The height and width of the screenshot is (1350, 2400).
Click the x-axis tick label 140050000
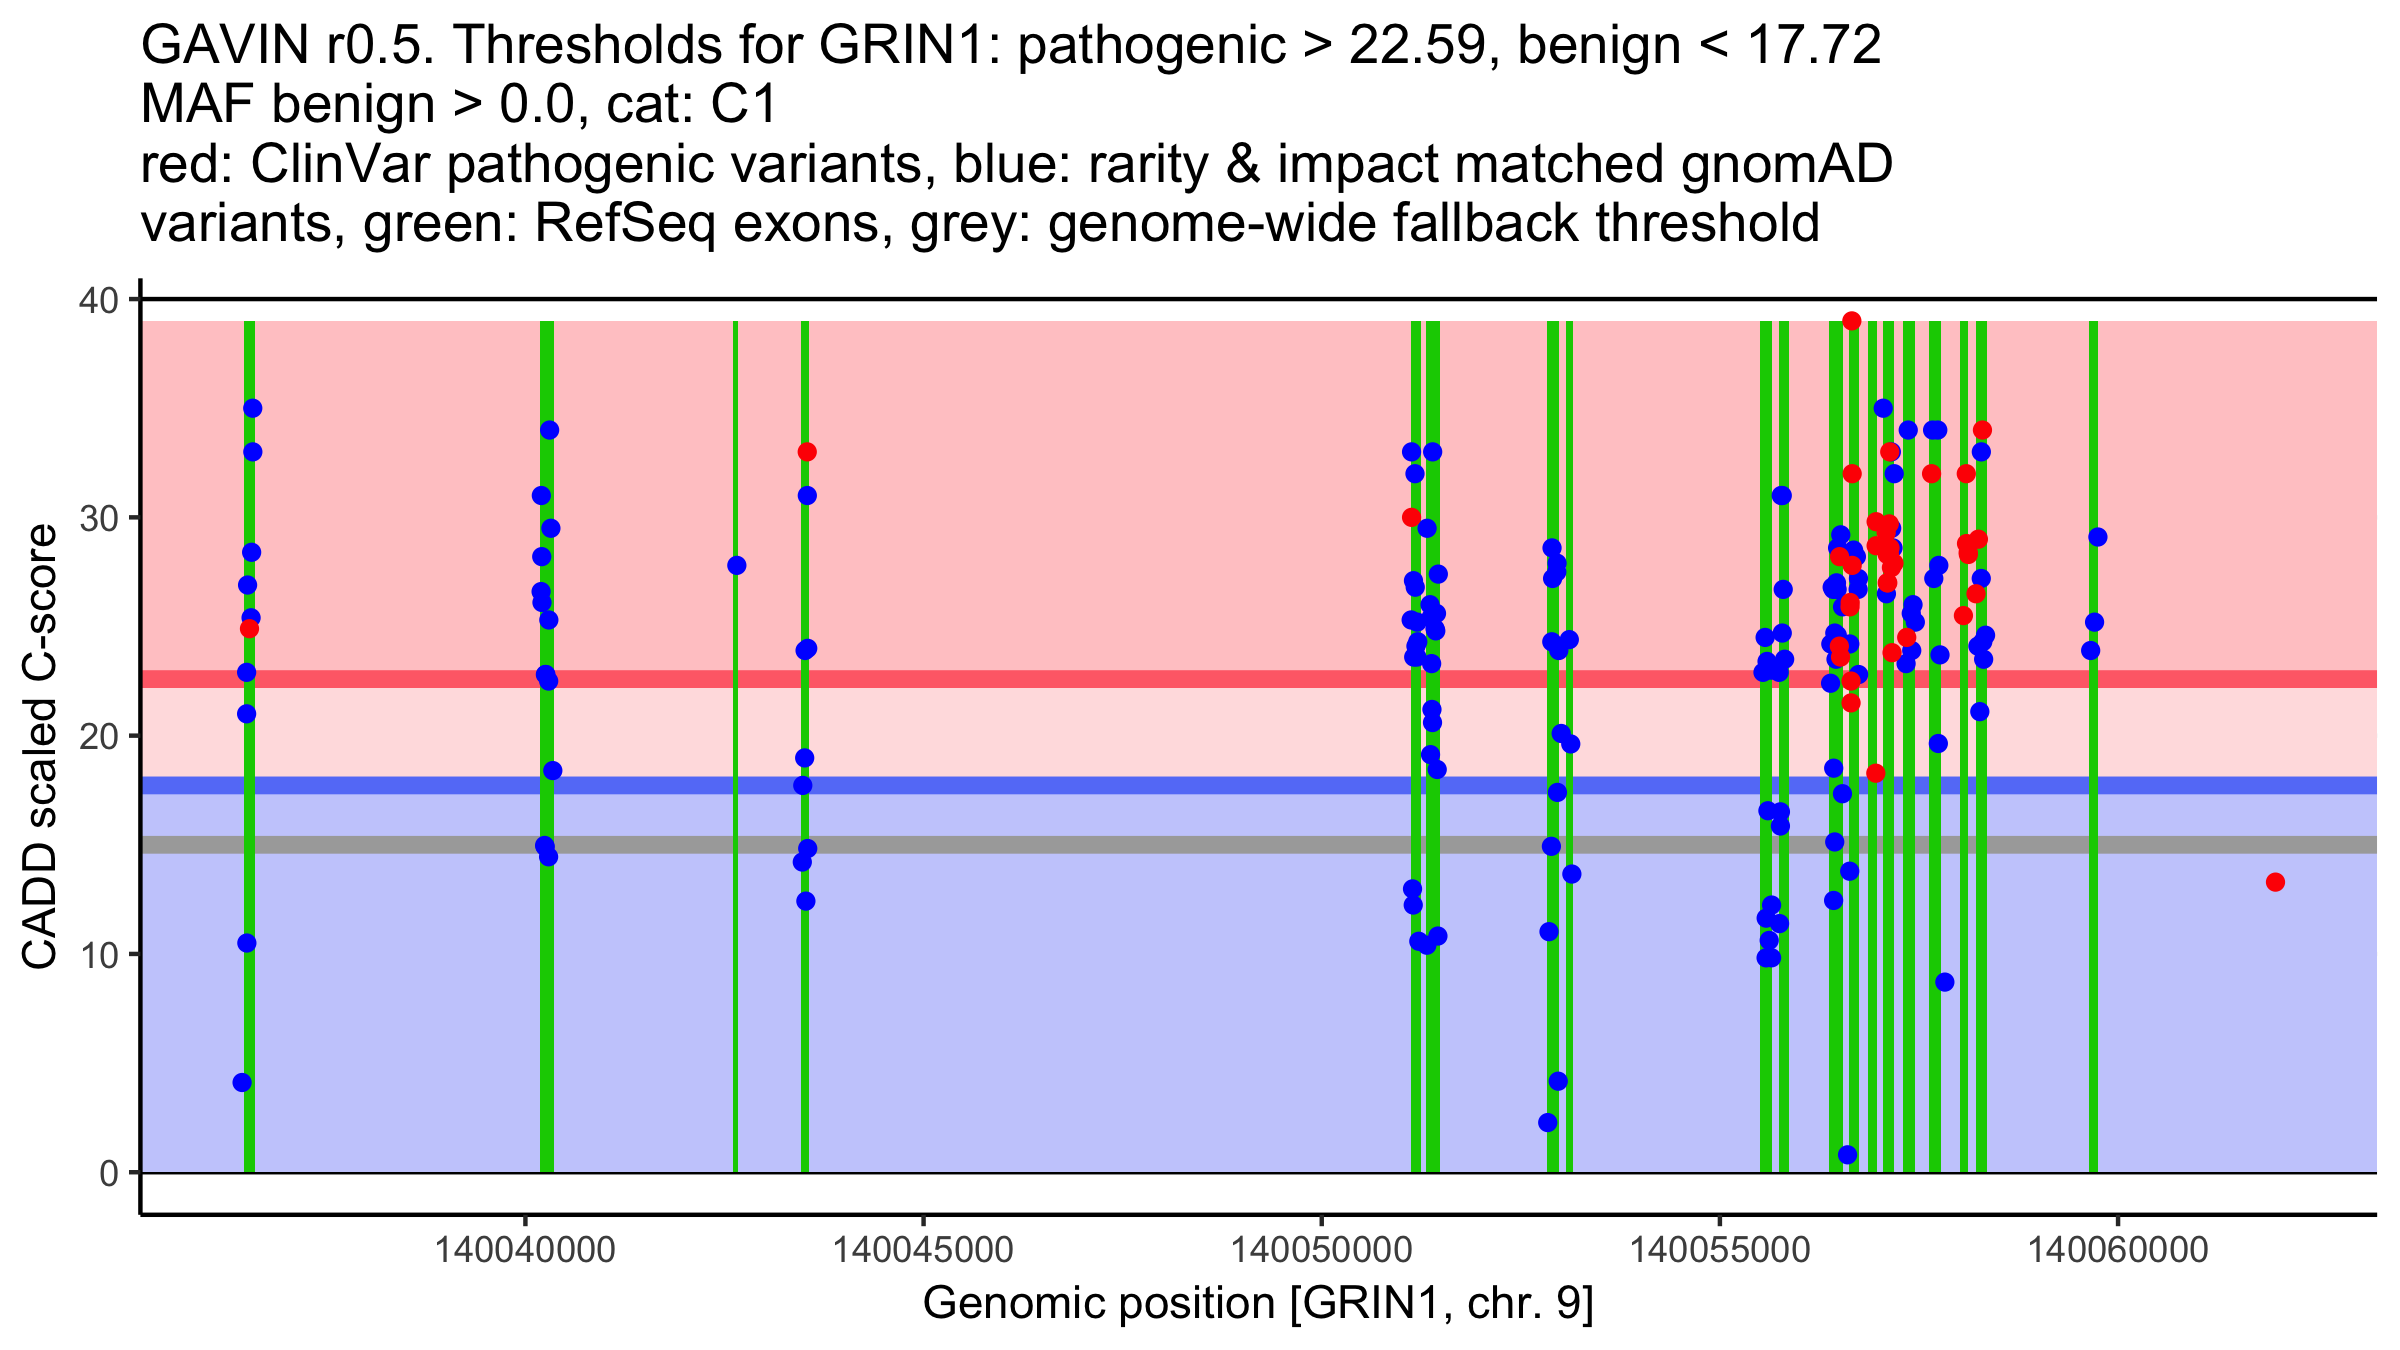1321,1250
